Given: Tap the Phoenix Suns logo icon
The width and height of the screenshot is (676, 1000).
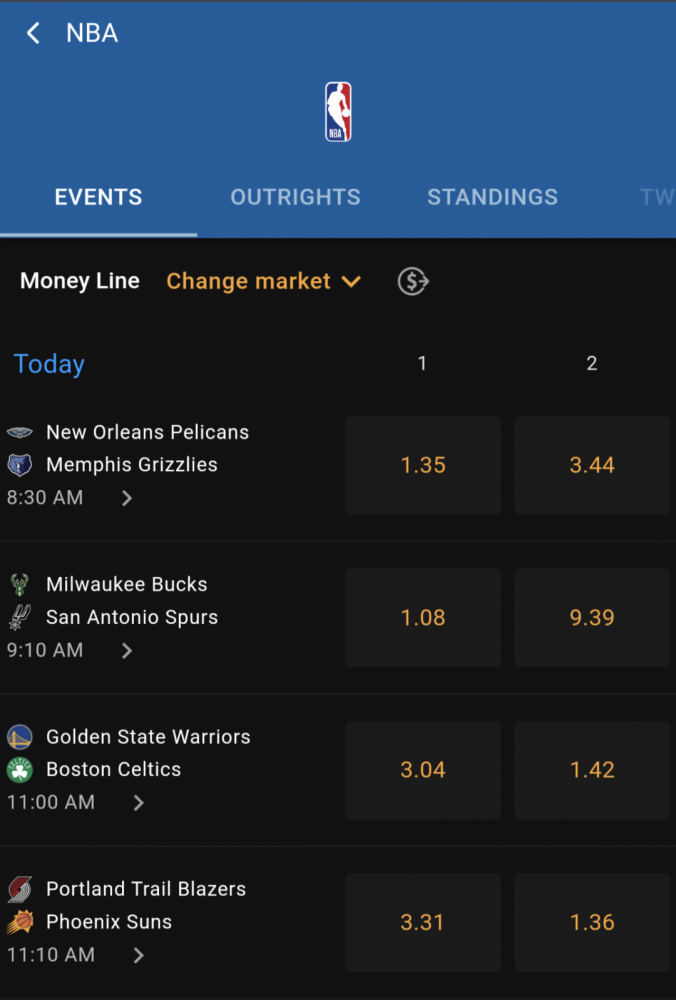Looking at the screenshot, I should (20, 922).
